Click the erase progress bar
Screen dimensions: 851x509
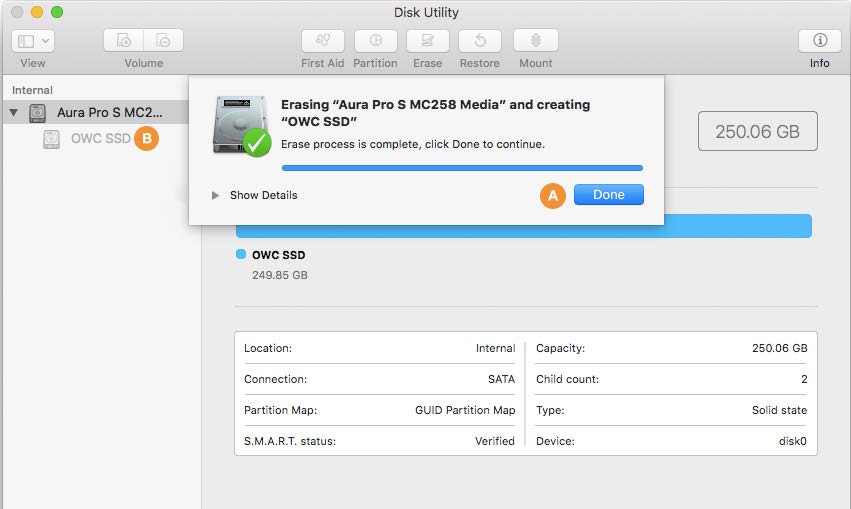point(462,168)
